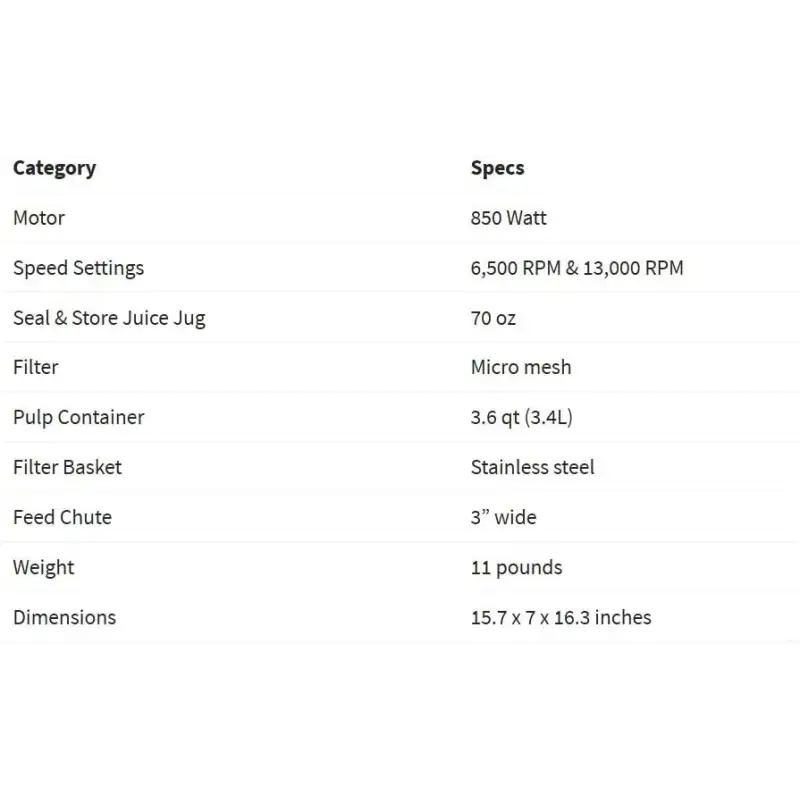
Task: Select Seal & Store Juice Jug label
Action: tap(109, 318)
